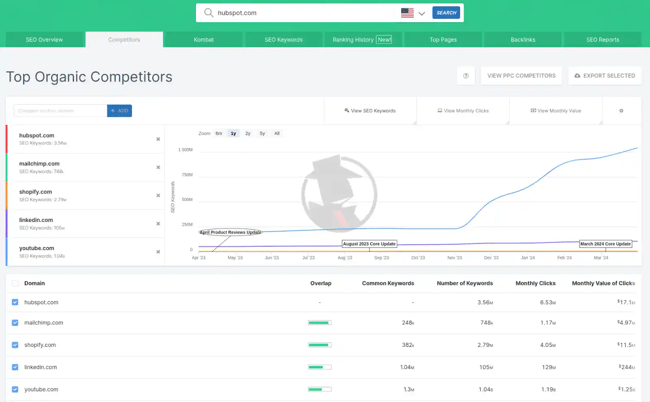Click the Export Selected button
The image size is (650, 402).
pos(605,76)
